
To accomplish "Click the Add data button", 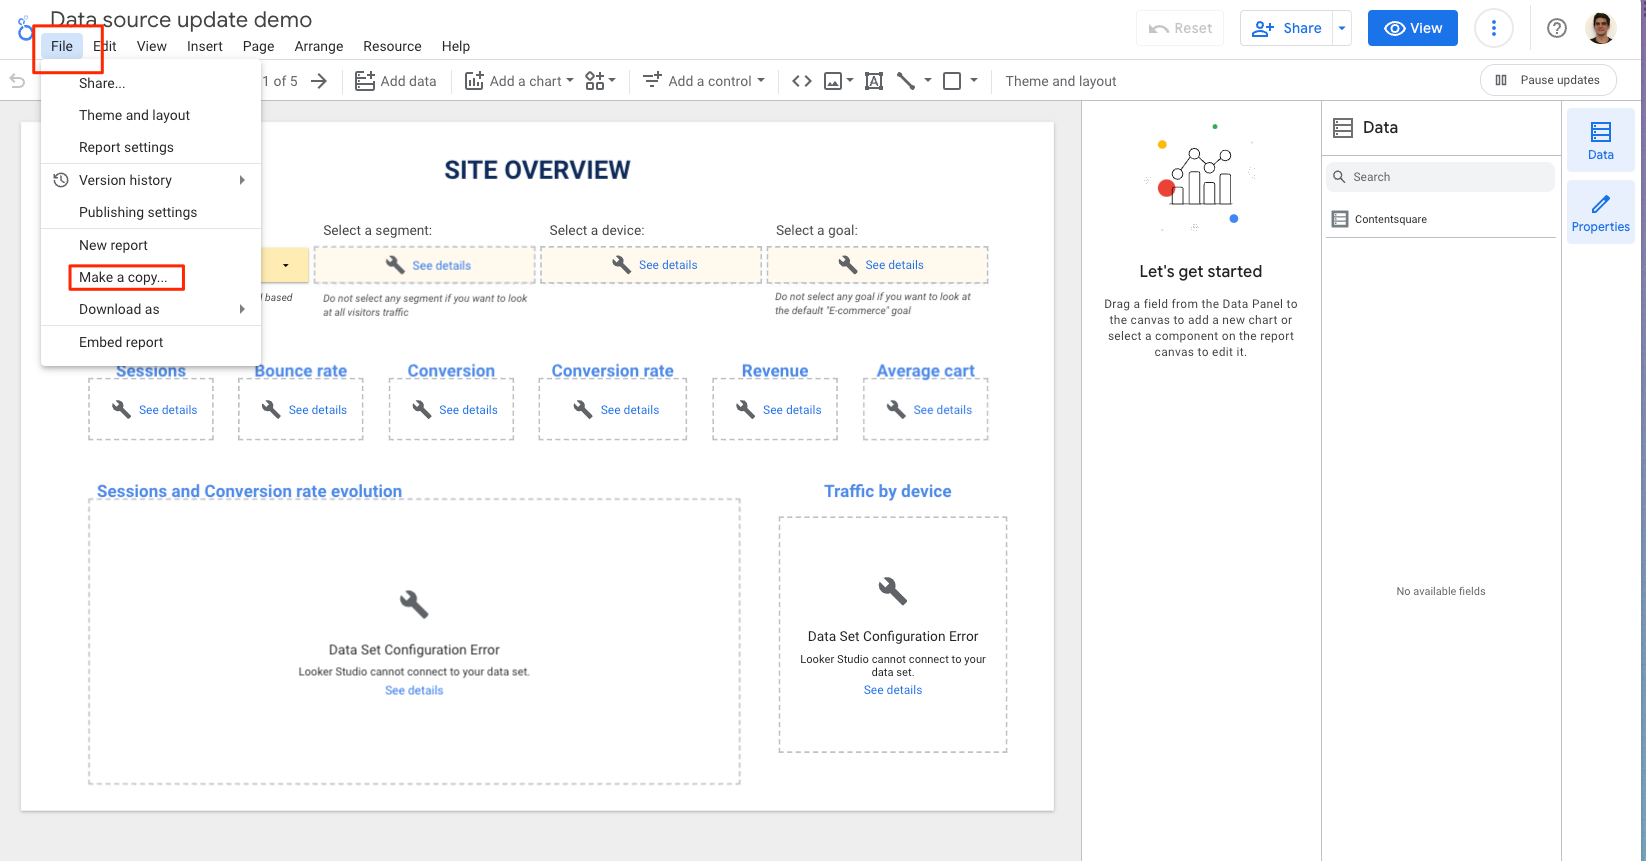I will pos(396,81).
